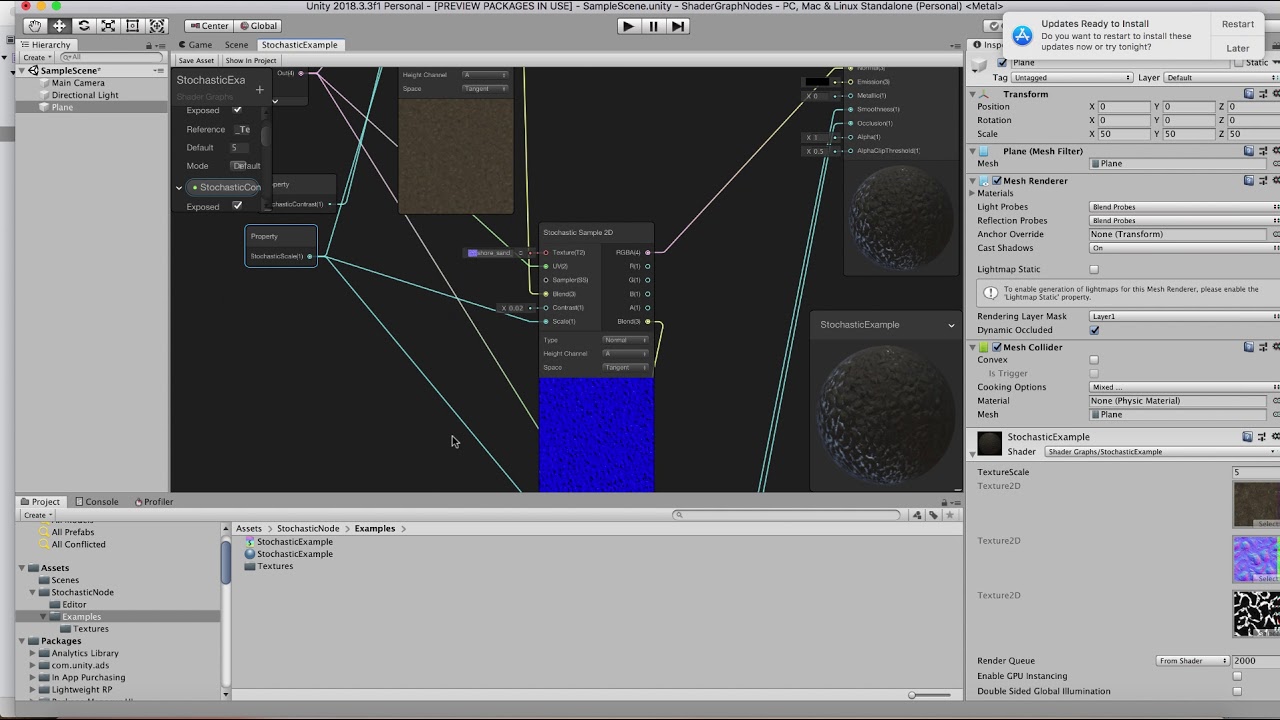Click the Plane GameObject icon in Hierarchy
The image size is (1280, 720).
coord(46,107)
